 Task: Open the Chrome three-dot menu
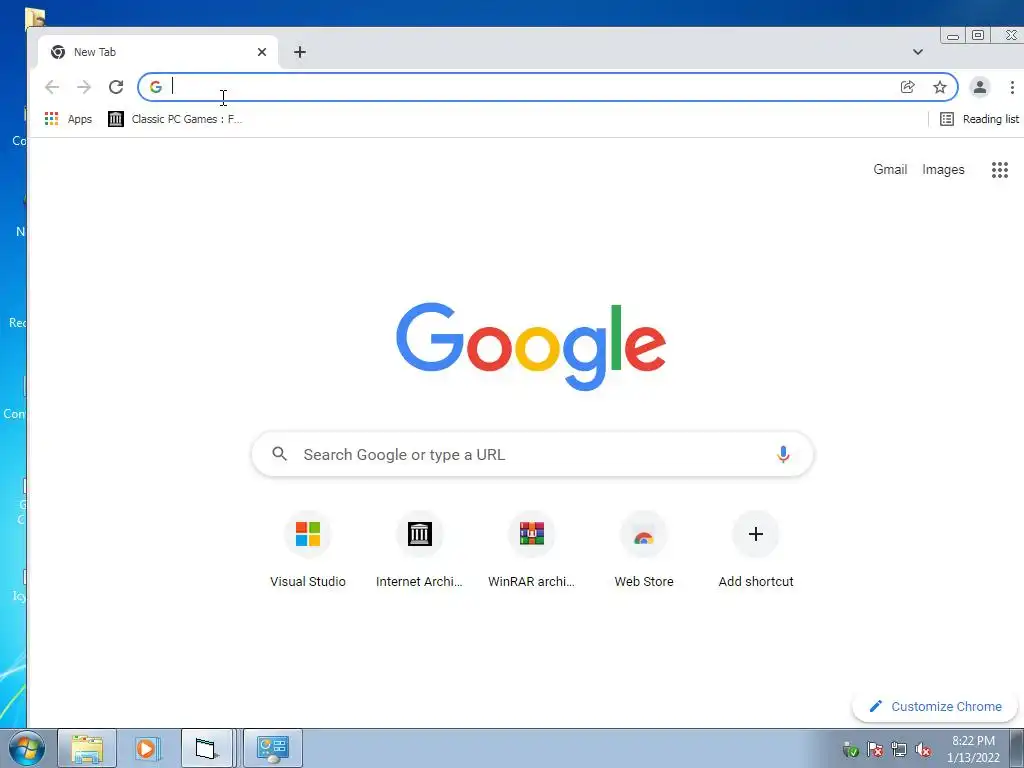(1012, 87)
